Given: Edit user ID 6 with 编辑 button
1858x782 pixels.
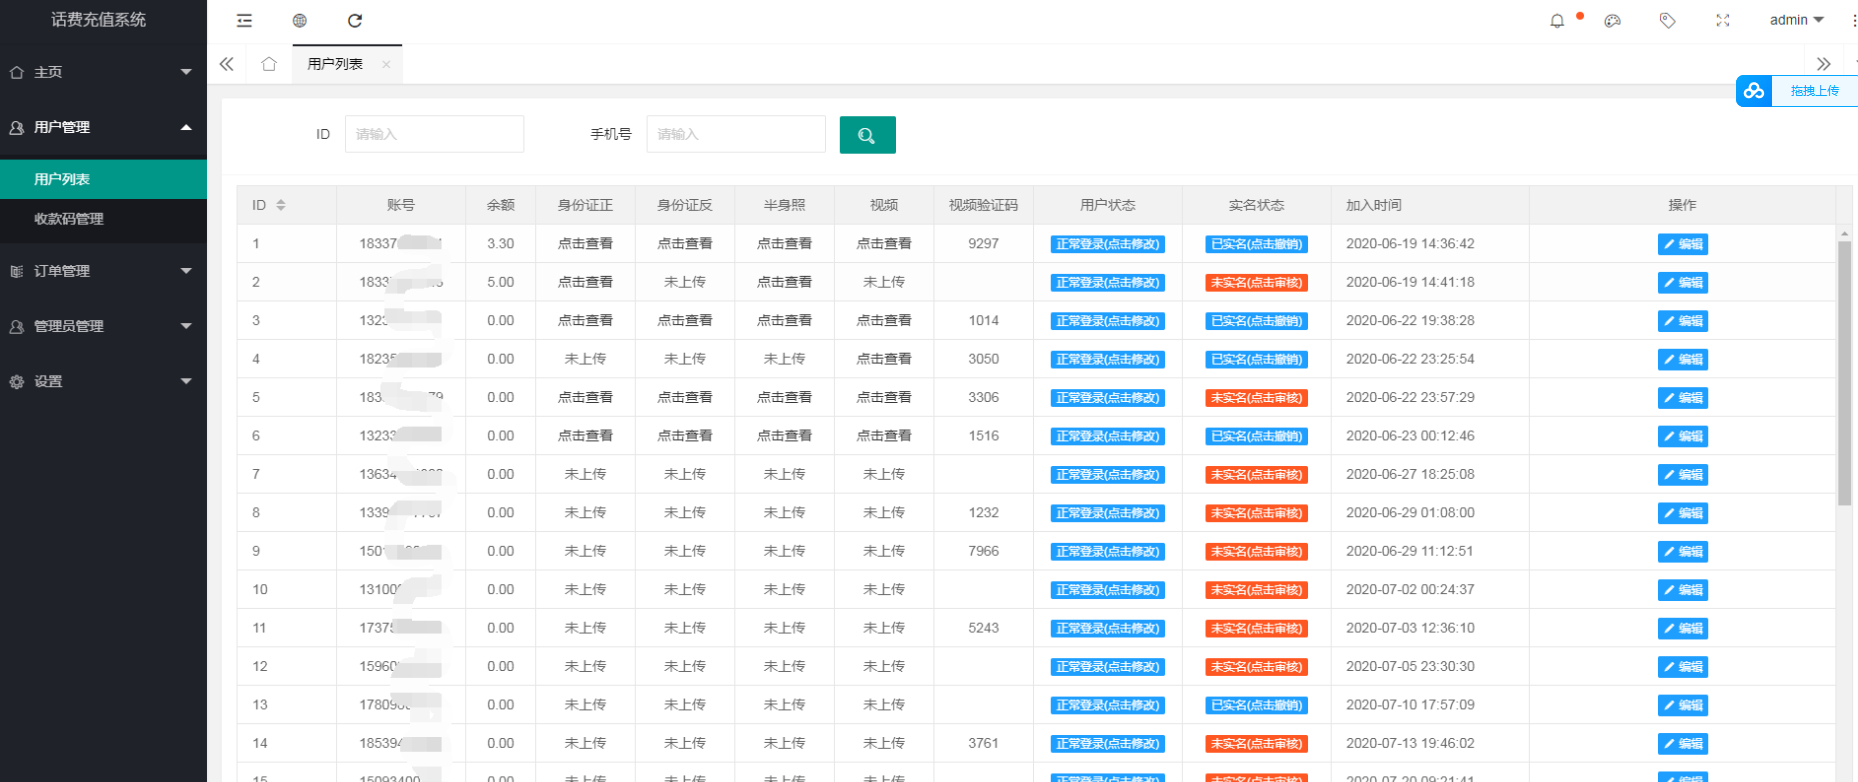Looking at the screenshot, I should 1682,437.
